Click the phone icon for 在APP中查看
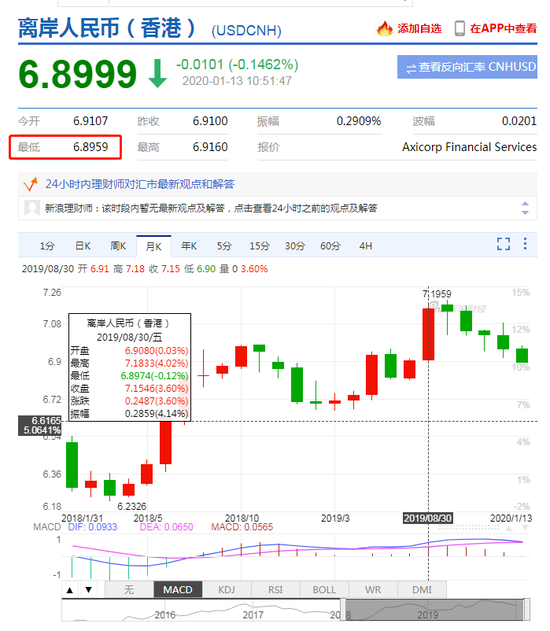Viewport: 550px width, 631px height. point(459,28)
